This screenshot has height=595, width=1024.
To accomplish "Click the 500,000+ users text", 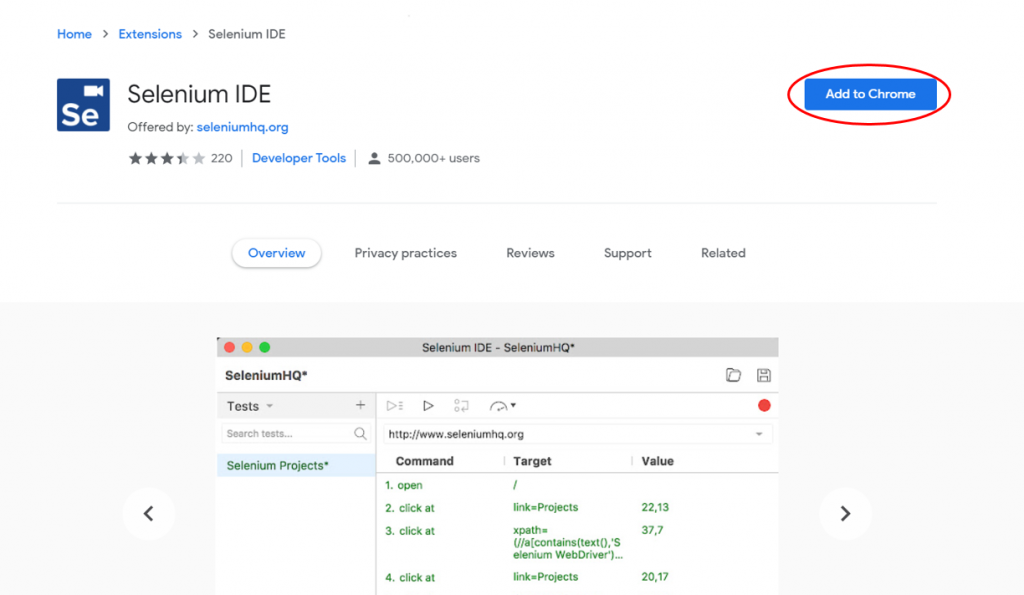I will click(434, 158).
